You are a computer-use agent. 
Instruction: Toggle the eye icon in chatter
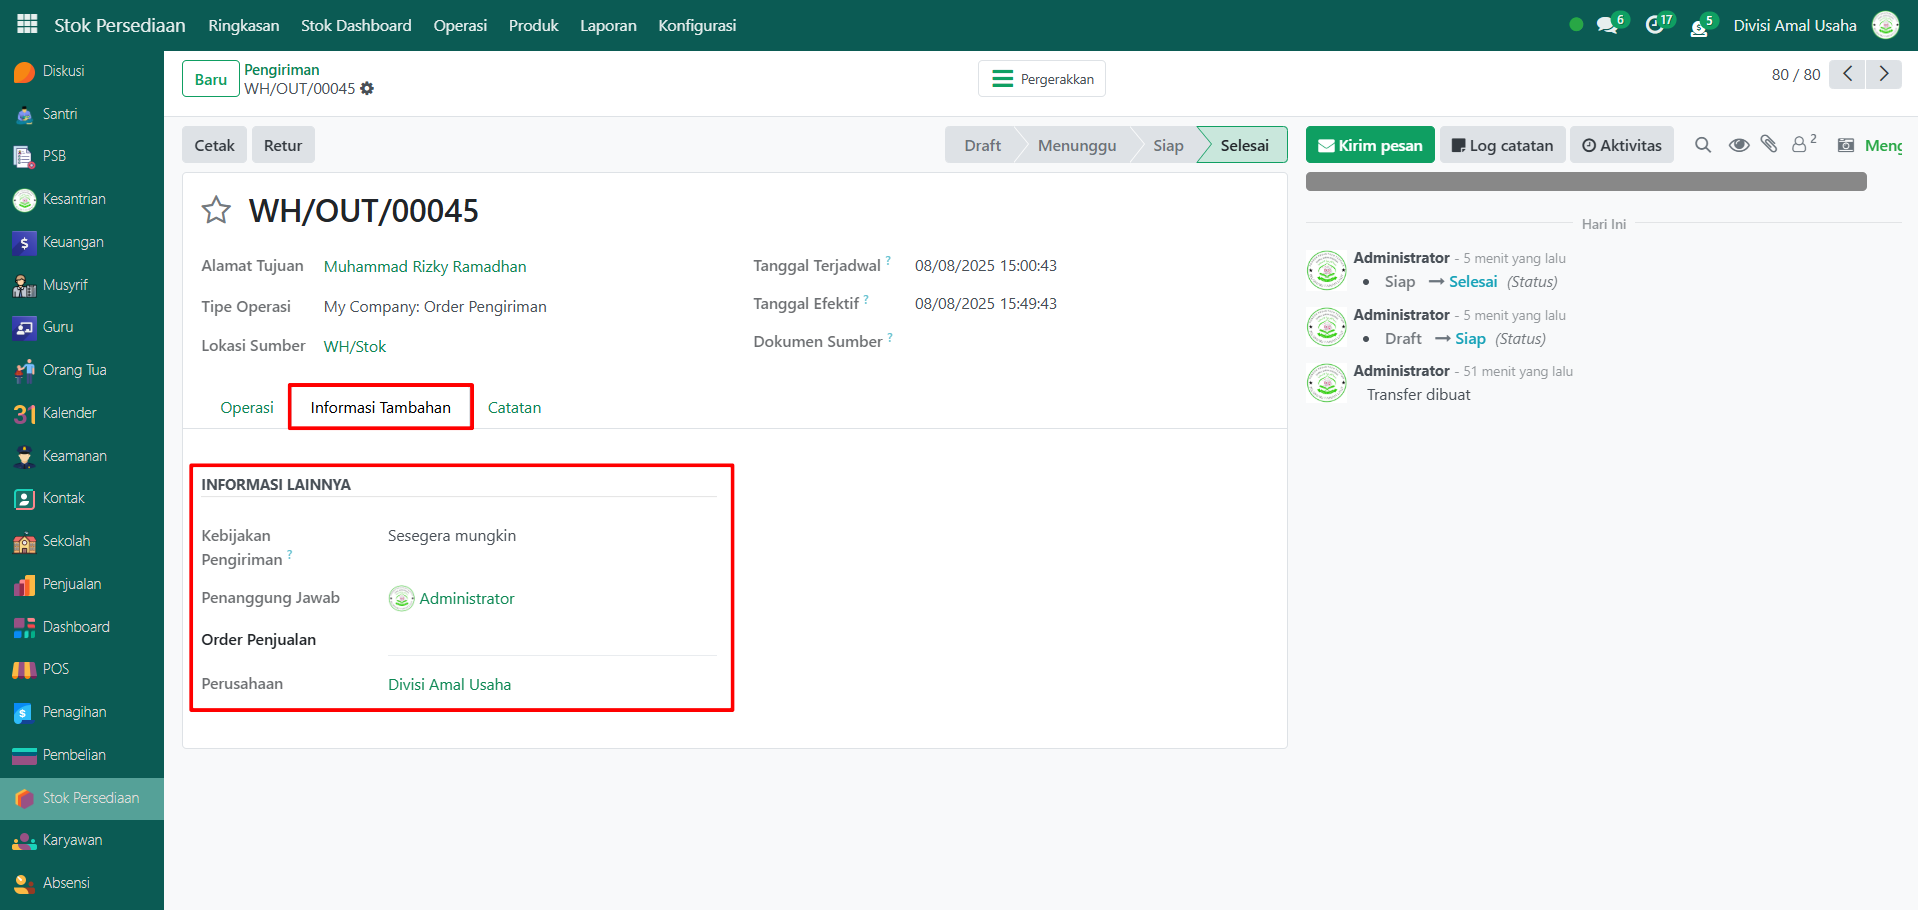pos(1738,145)
